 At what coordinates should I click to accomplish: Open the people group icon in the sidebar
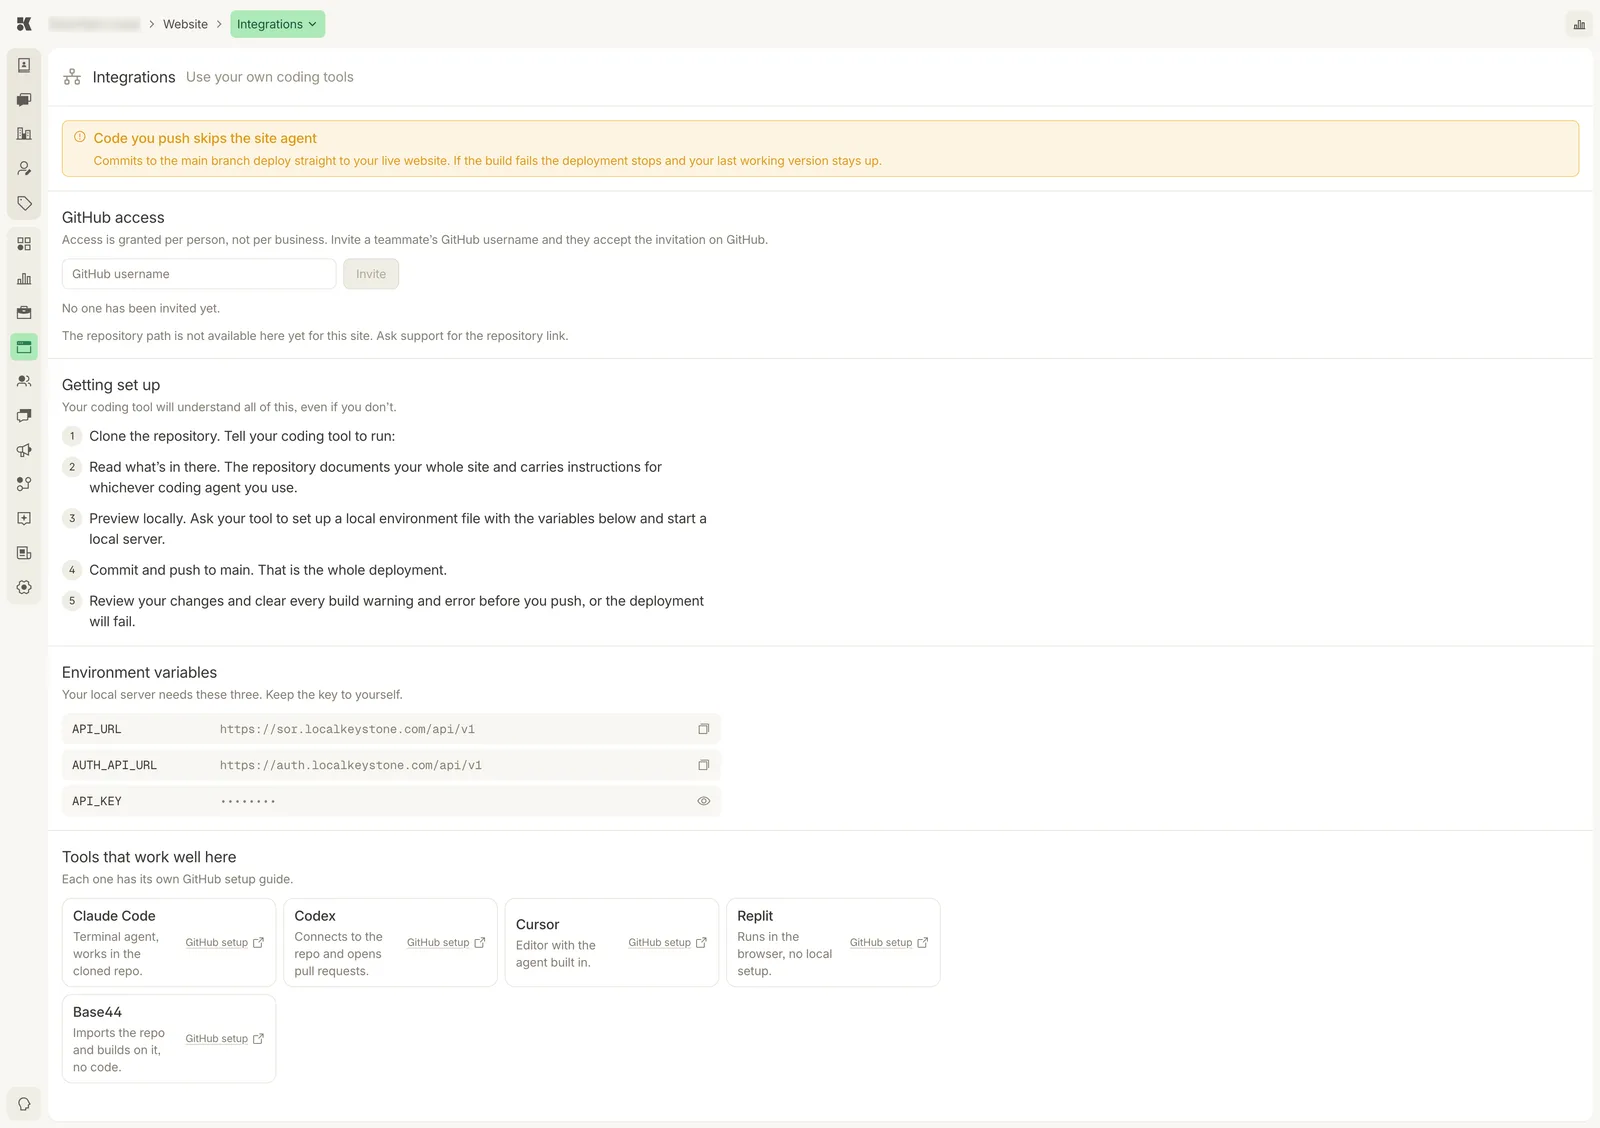tap(24, 381)
